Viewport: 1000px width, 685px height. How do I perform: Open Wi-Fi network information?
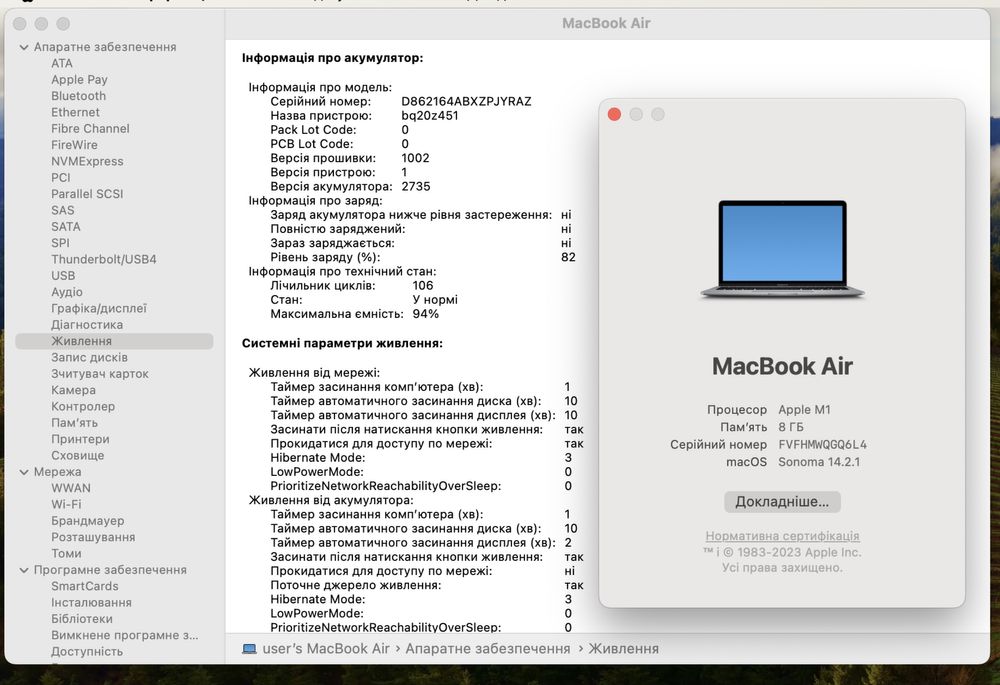(x=66, y=505)
